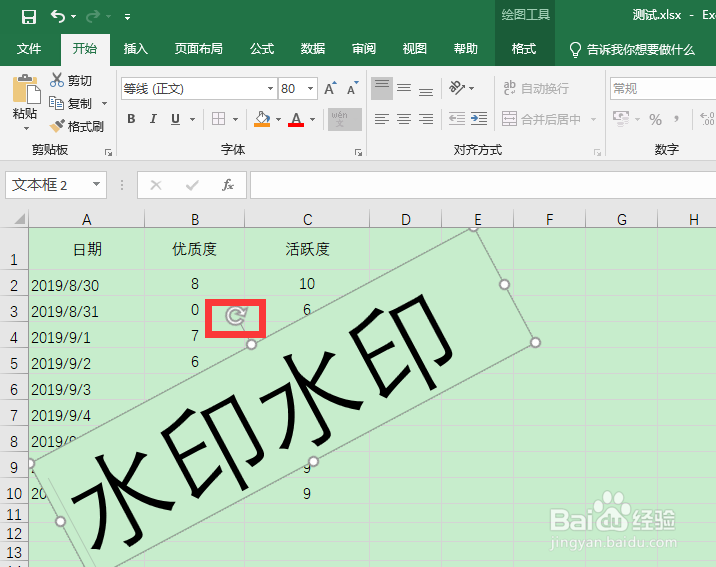The height and width of the screenshot is (567, 716).
Task: Click the Redo arrow icon
Action: tap(93, 16)
